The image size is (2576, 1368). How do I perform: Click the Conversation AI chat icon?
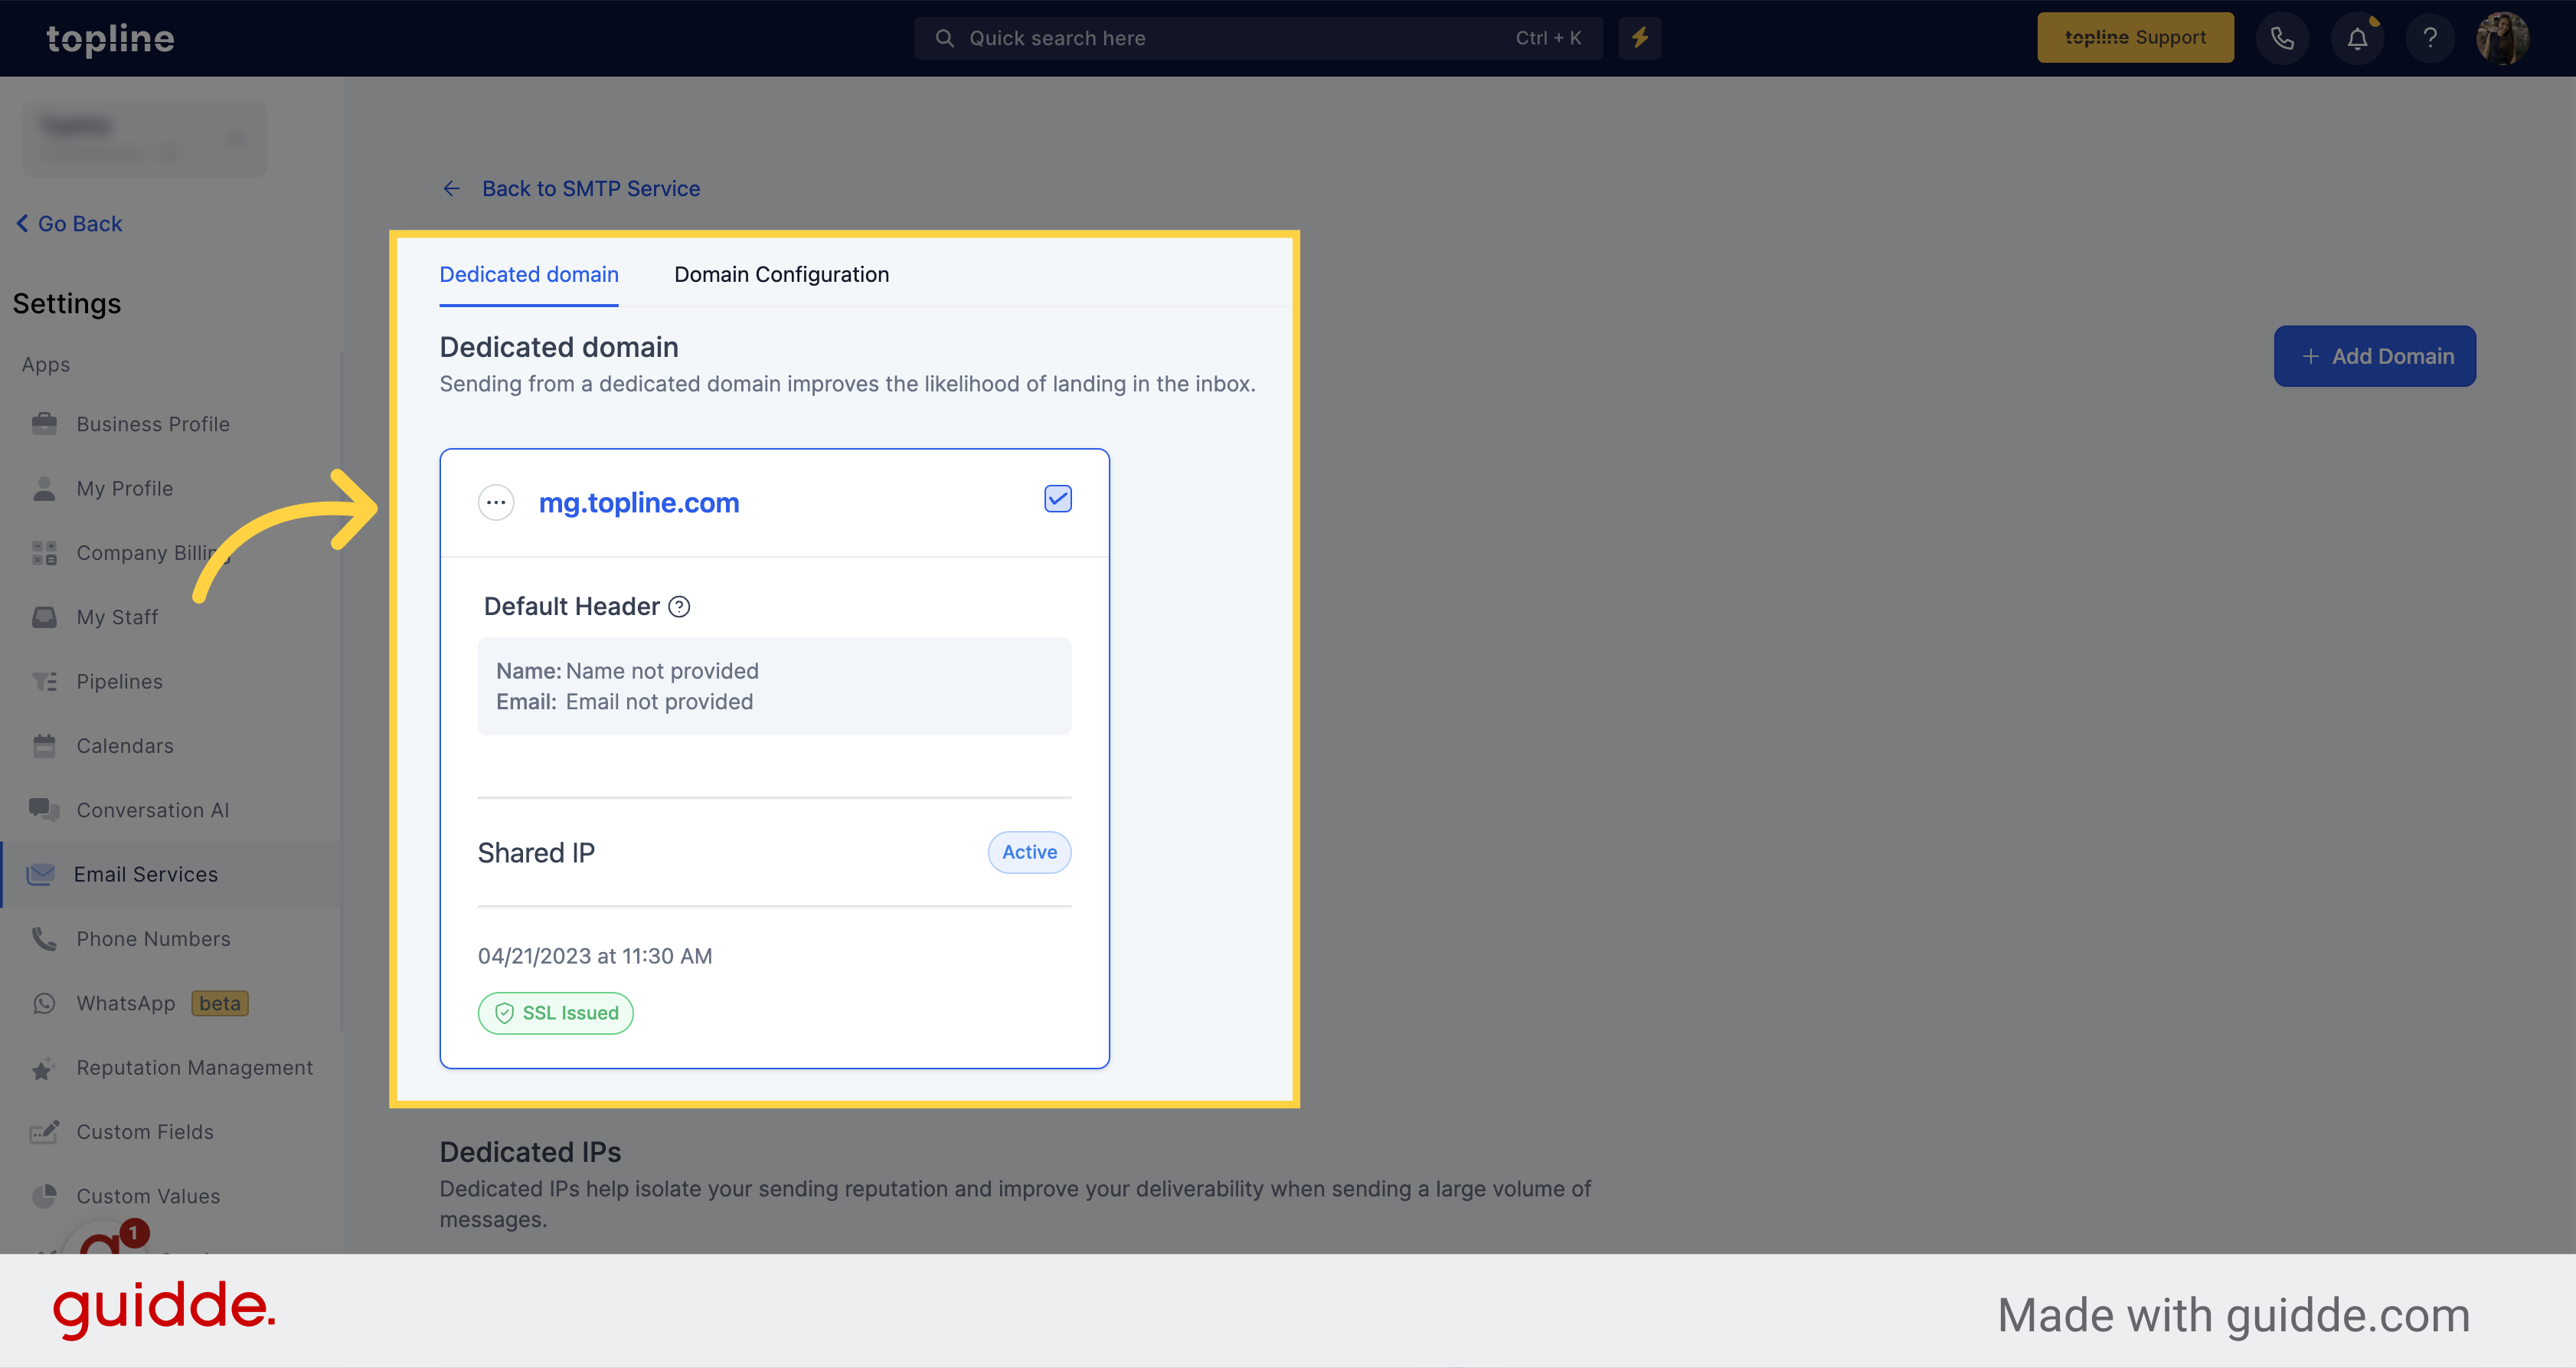[44, 810]
